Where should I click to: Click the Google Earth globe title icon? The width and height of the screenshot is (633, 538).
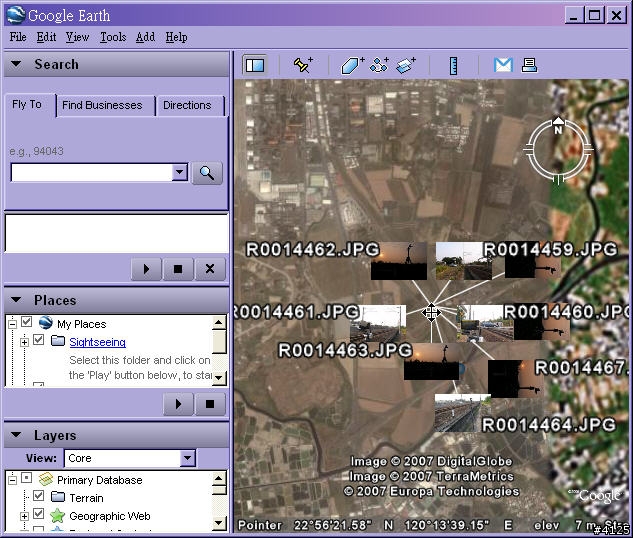point(16,15)
